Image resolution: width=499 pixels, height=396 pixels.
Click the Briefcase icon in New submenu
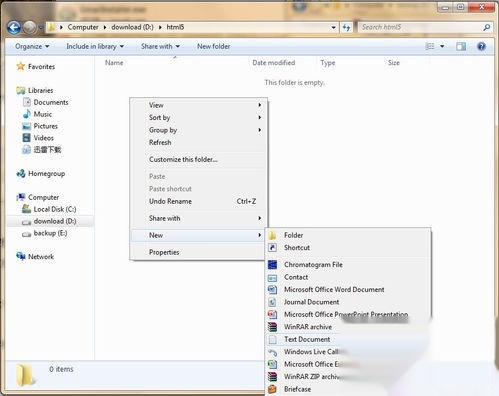(x=272, y=389)
